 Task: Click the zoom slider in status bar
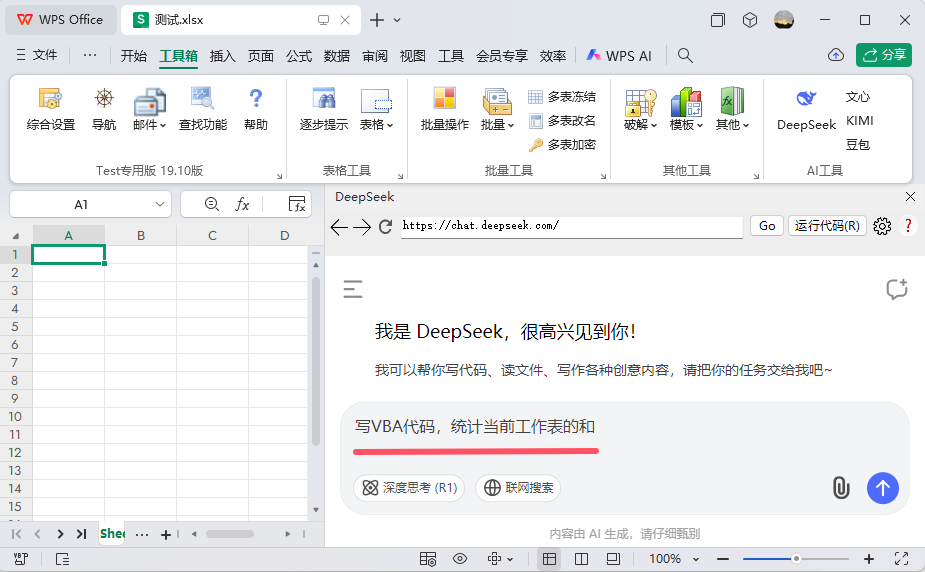pos(796,559)
